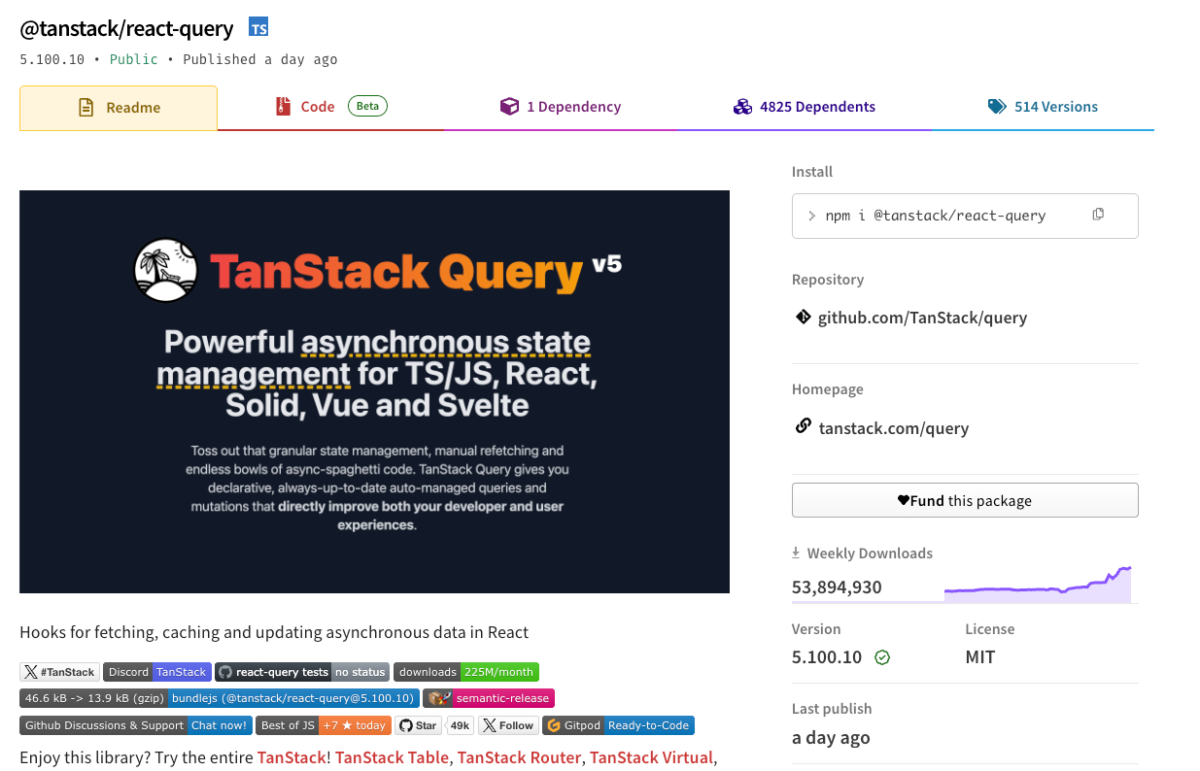Image resolution: width=1200 pixels, height=771 pixels.
Task: Select 'a day ago' under Last publish
Action: pos(831,737)
